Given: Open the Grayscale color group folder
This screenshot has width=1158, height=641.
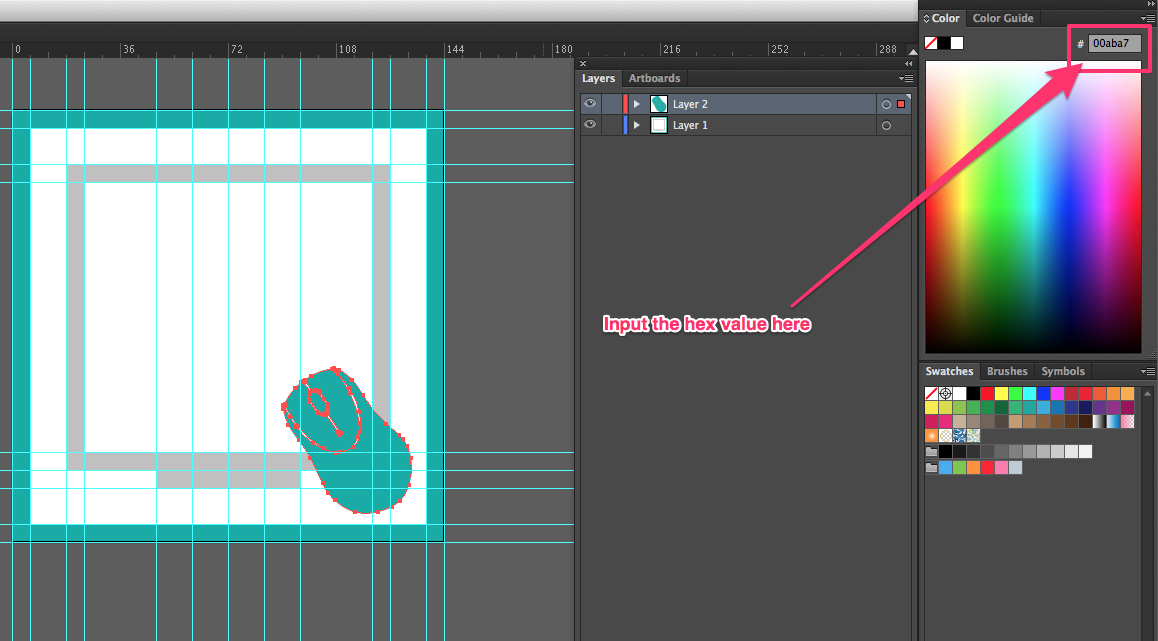Looking at the screenshot, I should [x=931, y=451].
